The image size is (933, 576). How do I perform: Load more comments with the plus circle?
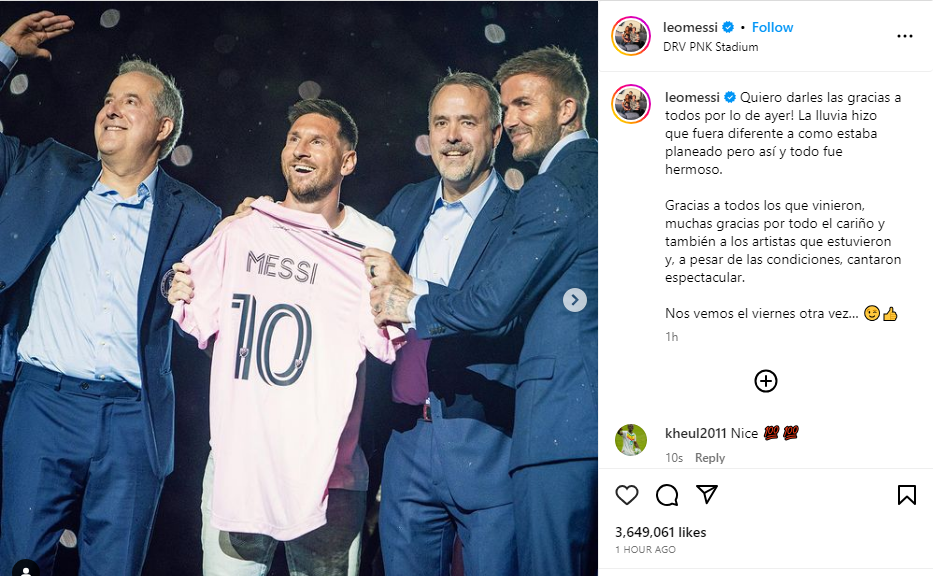(x=766, y=381)
